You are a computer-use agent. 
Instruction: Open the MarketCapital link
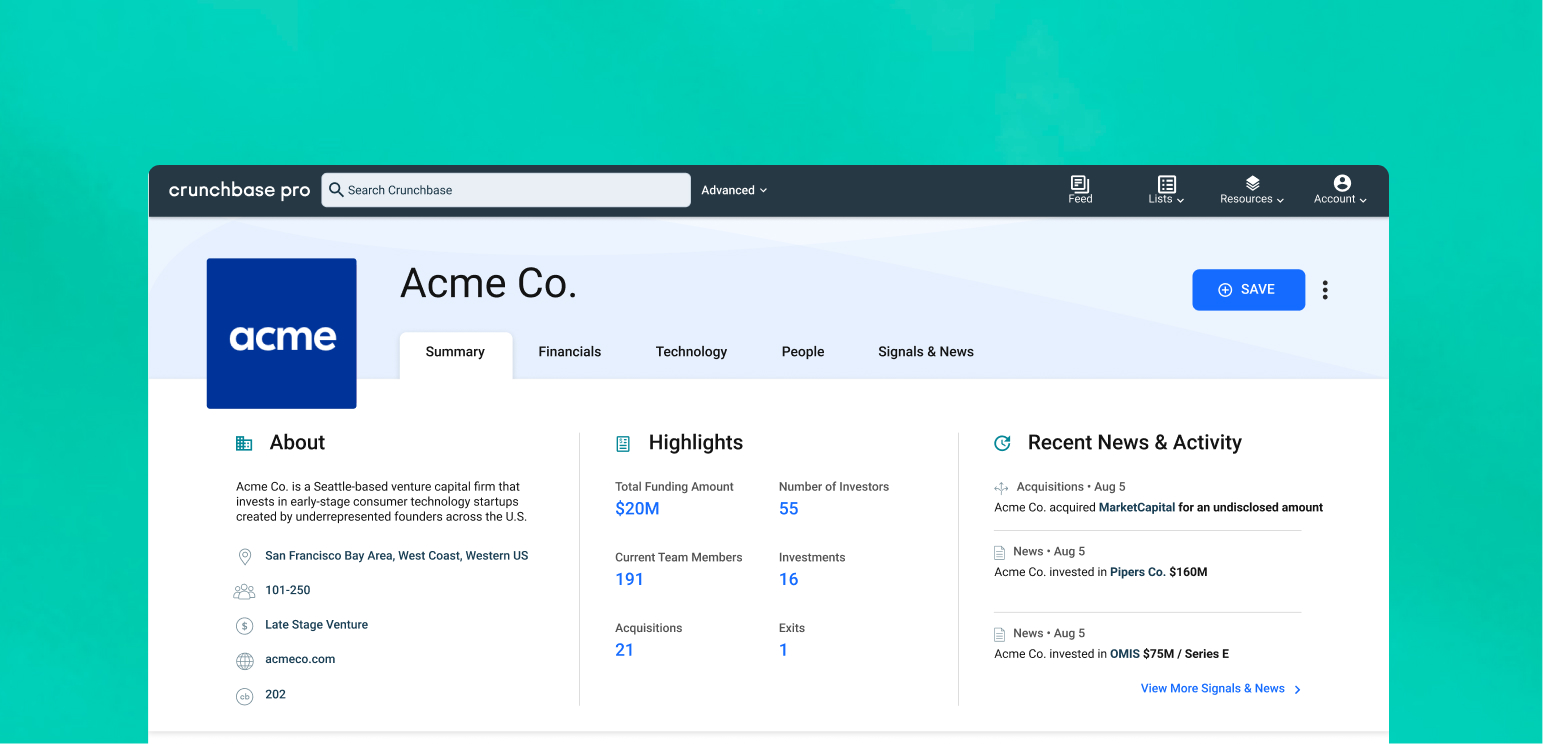pyautogui.click(x=1137, y=507)
